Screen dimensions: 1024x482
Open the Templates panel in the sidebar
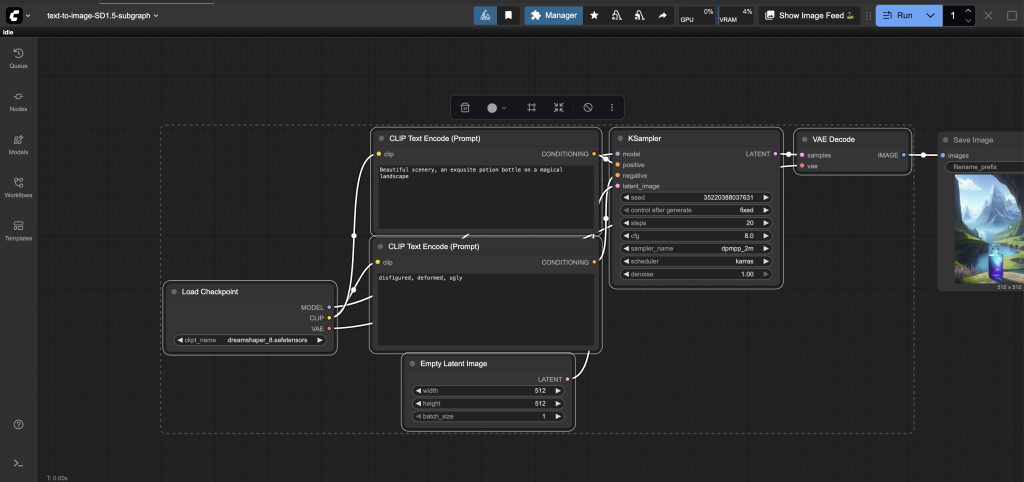tap(18, 229)
